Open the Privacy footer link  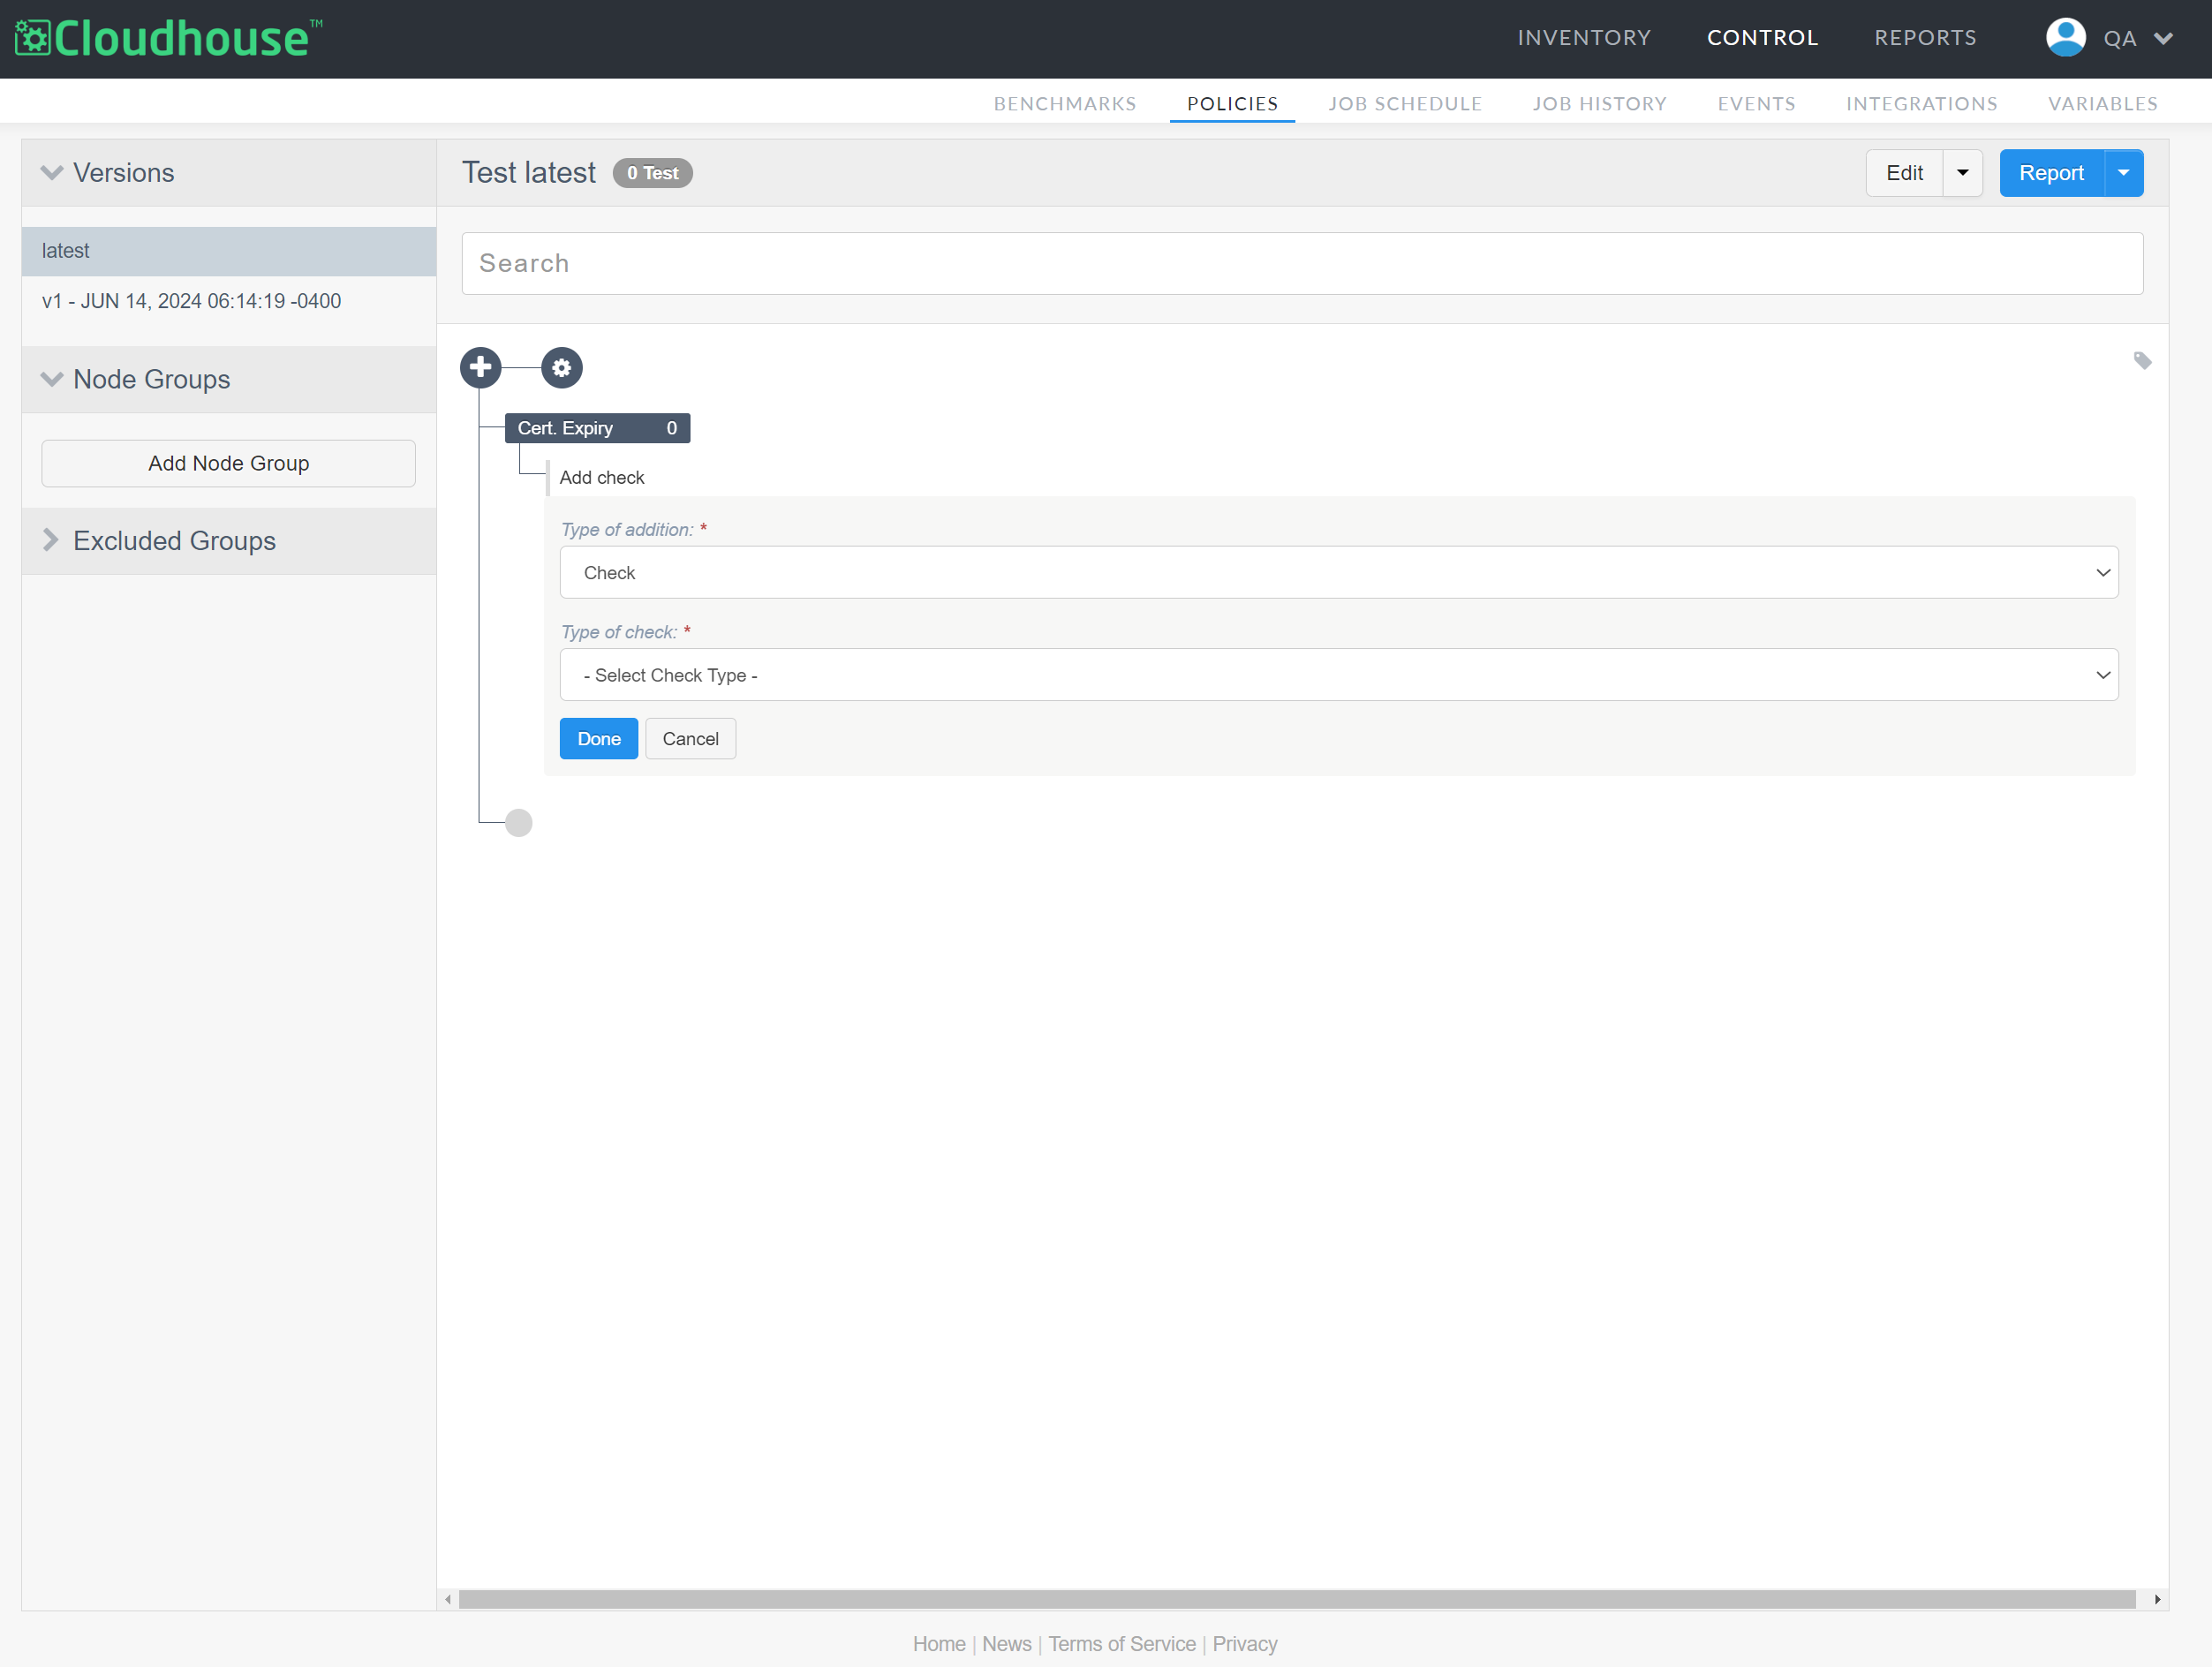[1244, 1644]
